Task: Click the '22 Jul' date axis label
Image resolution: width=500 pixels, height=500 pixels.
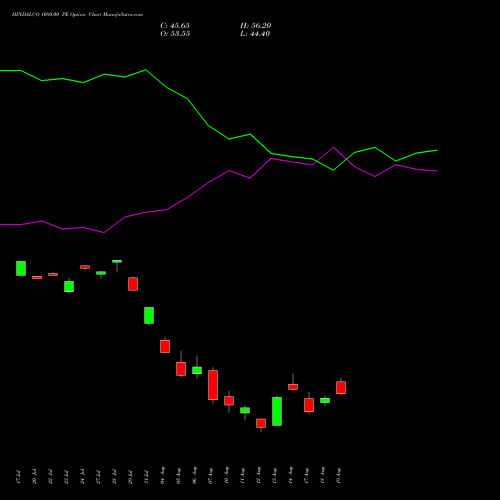Action: pyautogui.click(x=50, y=477)
